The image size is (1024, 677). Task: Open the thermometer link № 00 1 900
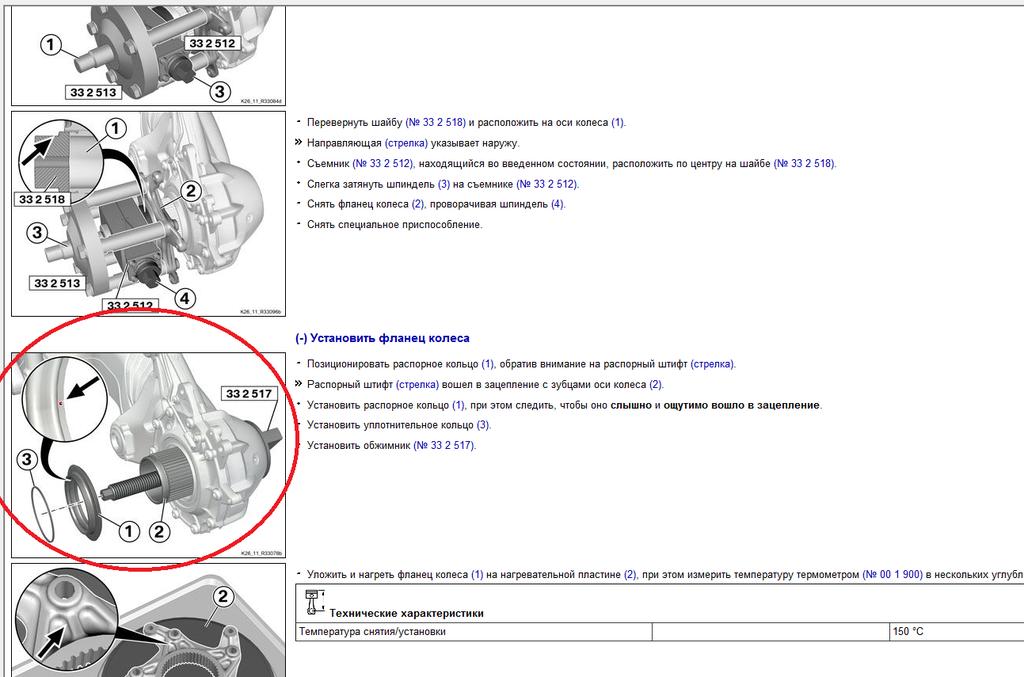pos(894,574)
